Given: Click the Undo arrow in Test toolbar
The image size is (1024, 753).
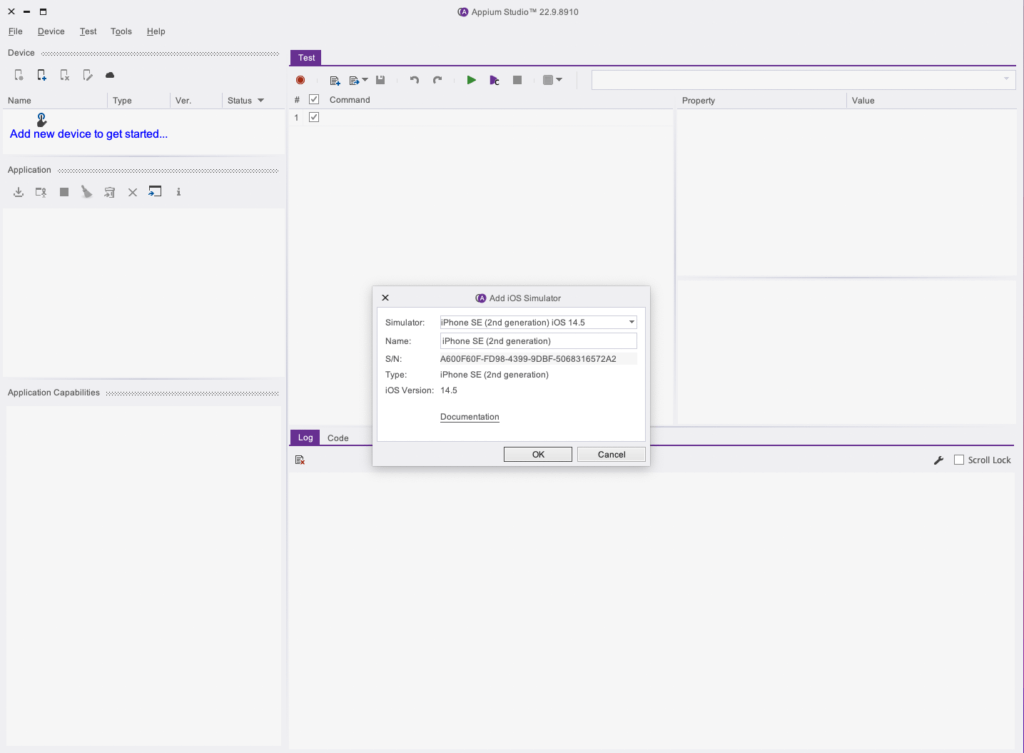Looking at the screenshot, I should (x=414, y=80).
